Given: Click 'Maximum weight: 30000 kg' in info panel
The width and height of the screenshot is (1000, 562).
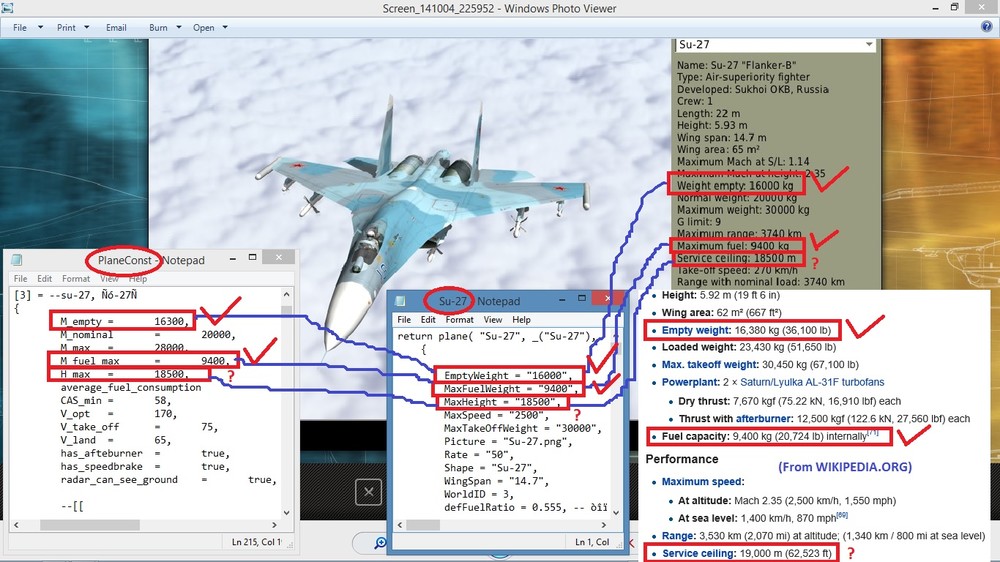Looking at the screenshot, I should click(743, 209).
